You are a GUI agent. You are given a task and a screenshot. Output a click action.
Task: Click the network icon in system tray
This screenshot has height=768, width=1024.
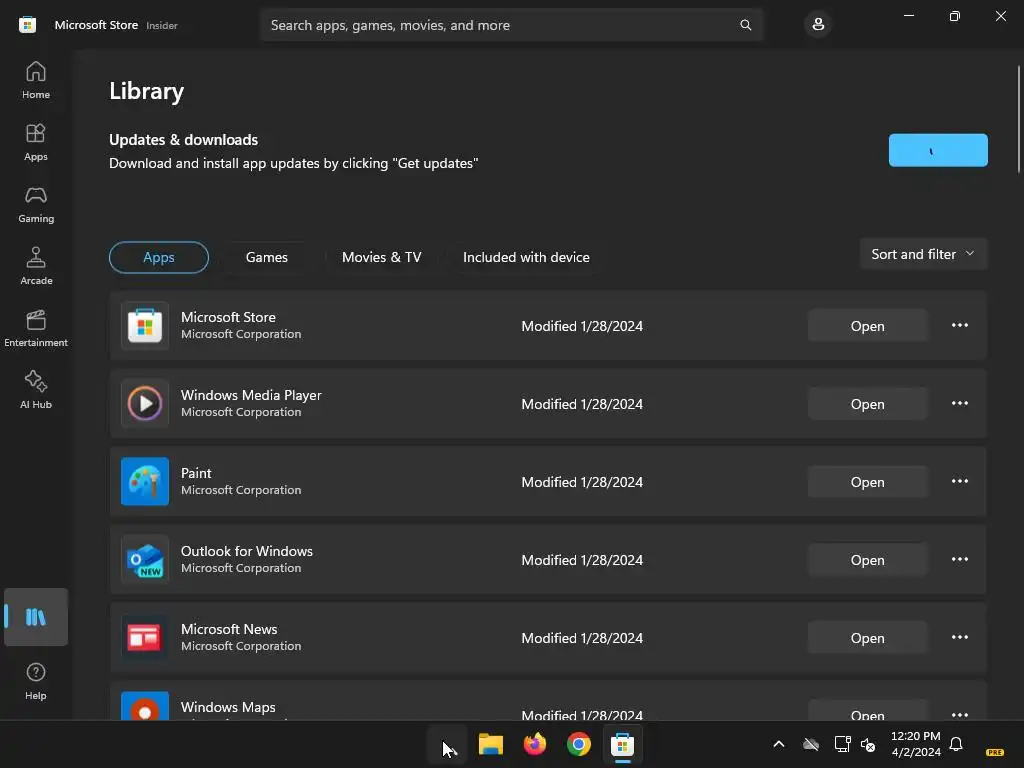pyautogui.click(x=842, y=744)
